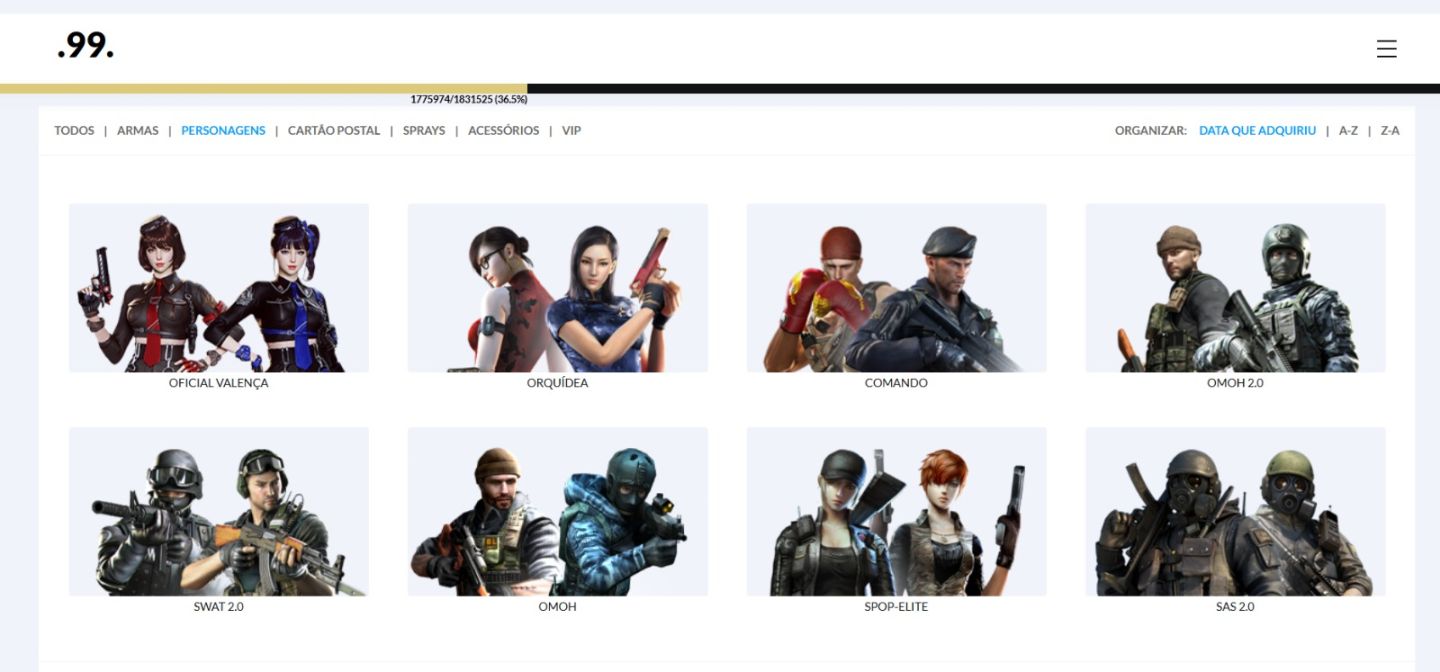Open the VIP category tab
Screen dimensions: 1440x672
[x=571, y=131]
